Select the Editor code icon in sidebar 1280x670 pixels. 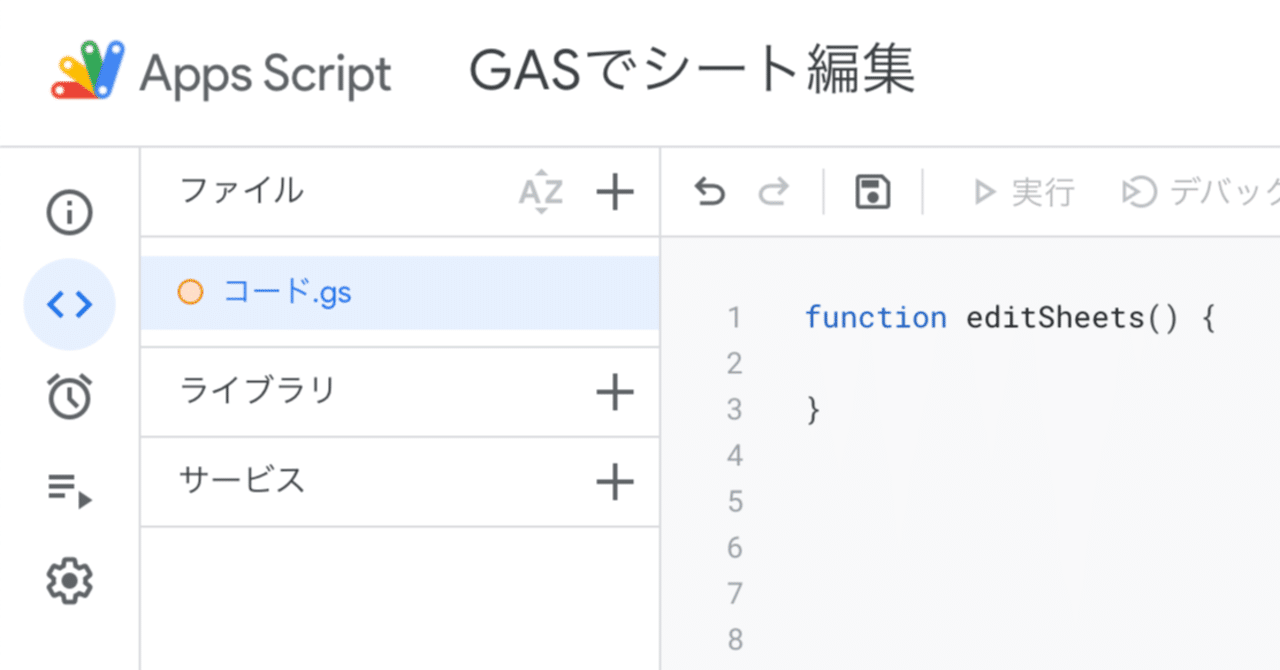pos(70,304)
